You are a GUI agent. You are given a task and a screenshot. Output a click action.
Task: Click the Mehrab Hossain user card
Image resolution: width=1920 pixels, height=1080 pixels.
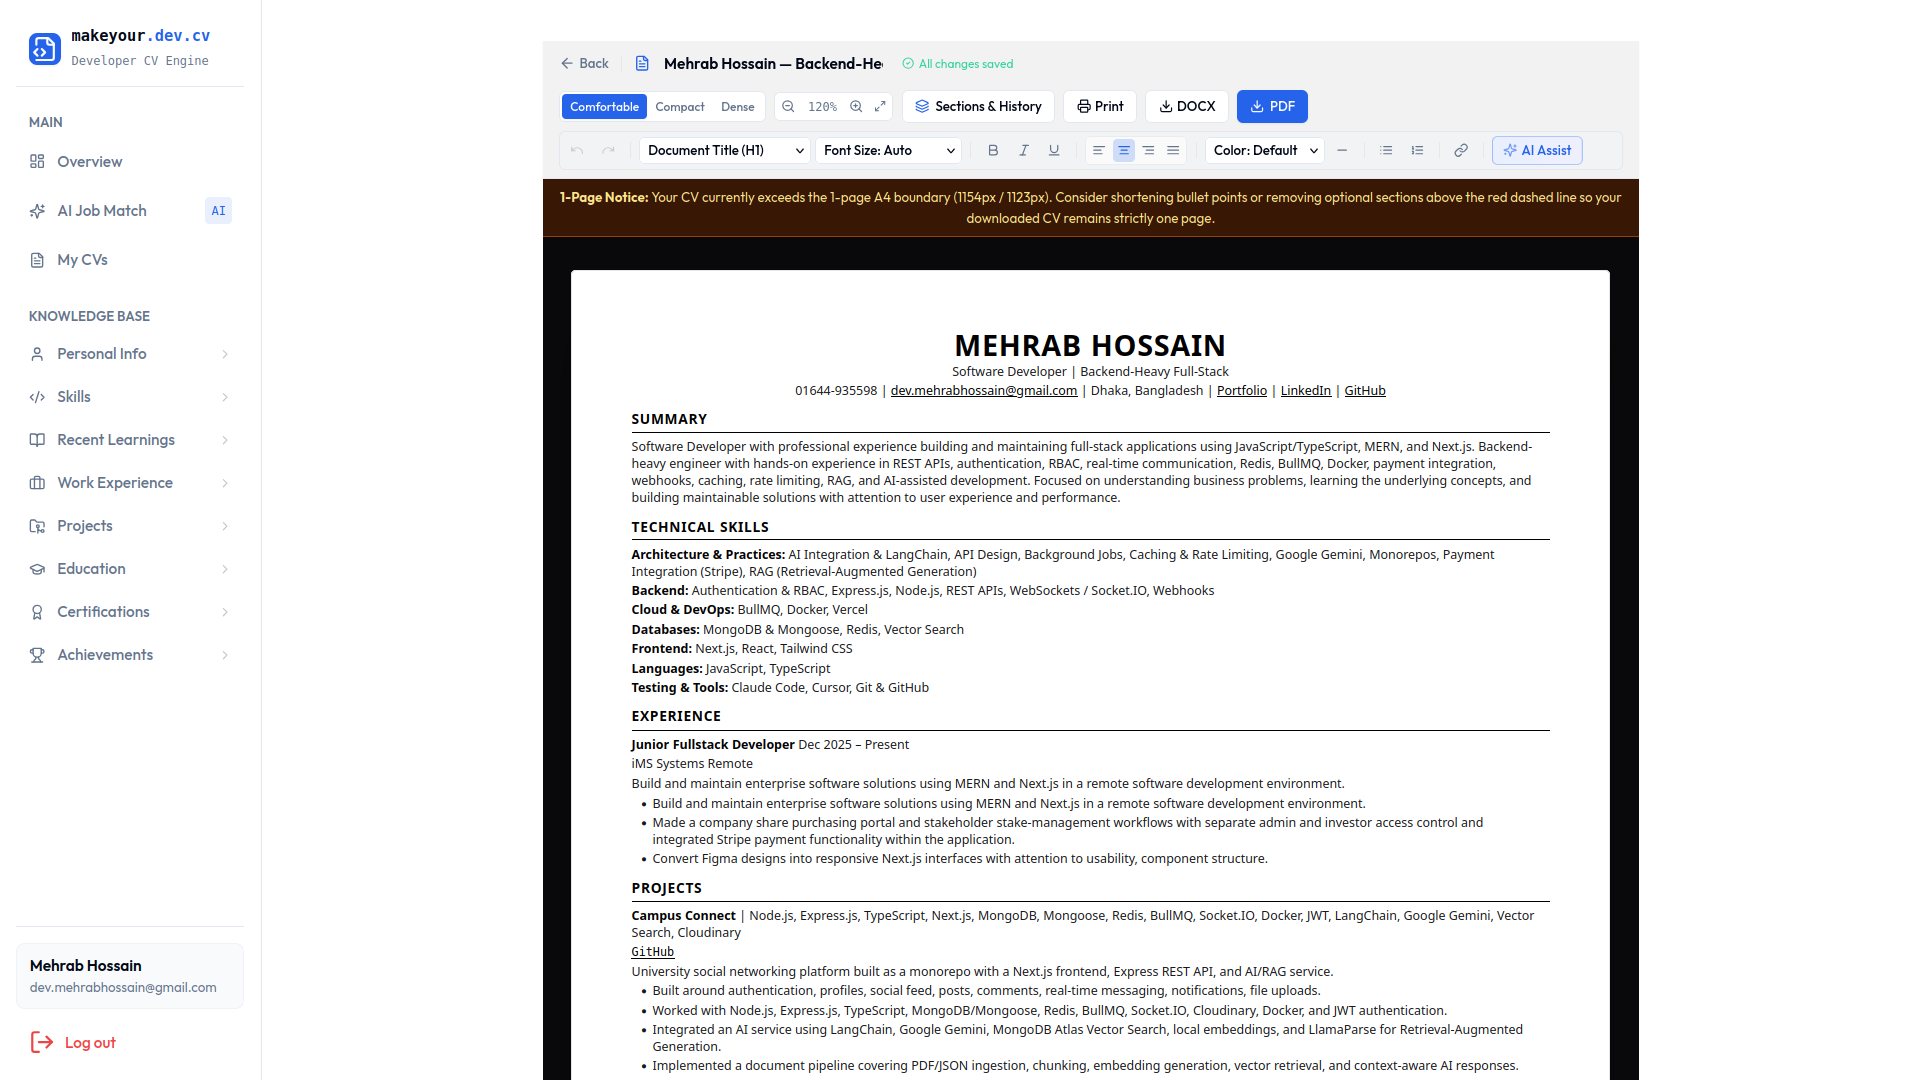tap(130, 976)
